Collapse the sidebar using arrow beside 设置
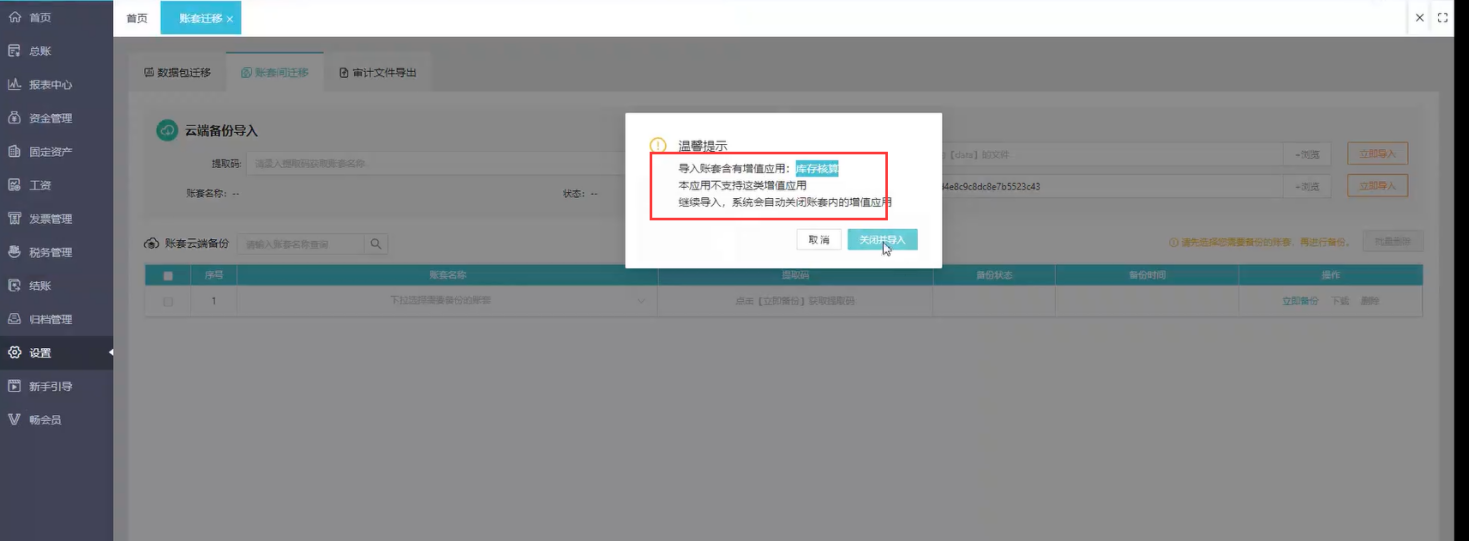 click(x=110, y=353)
